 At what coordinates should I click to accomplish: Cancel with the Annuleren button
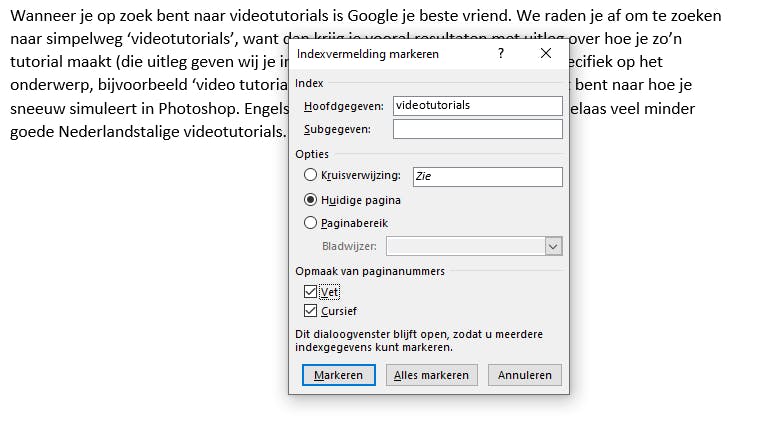coord(525,375)
